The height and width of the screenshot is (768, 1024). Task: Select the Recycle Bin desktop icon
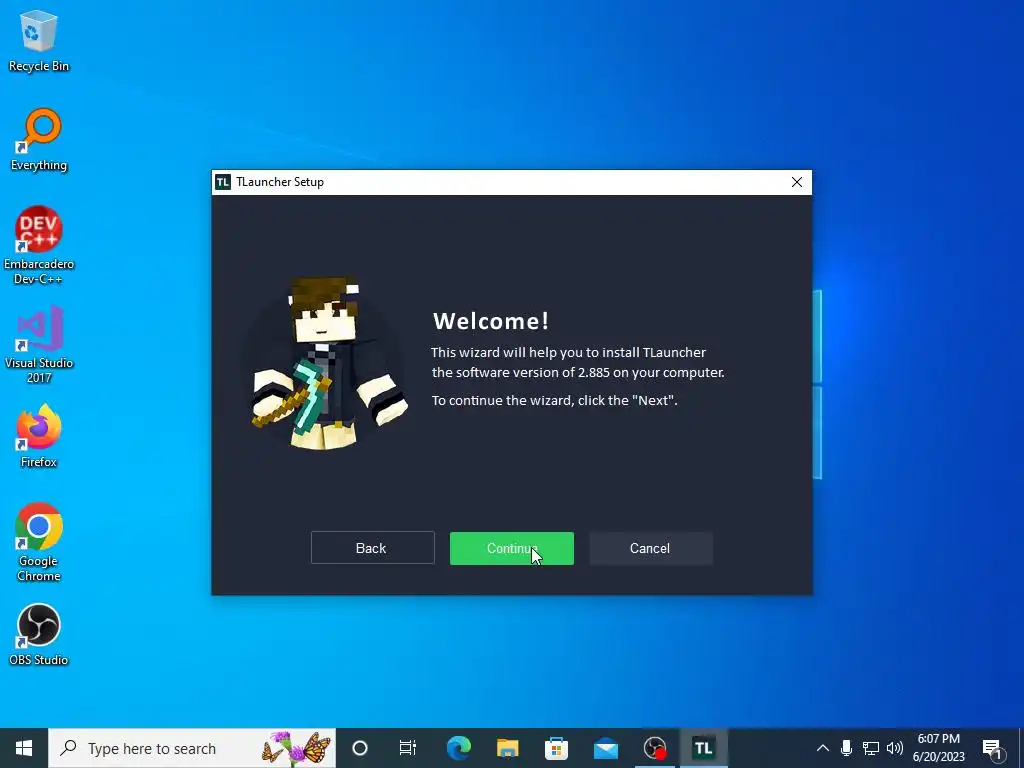point(39,41)
